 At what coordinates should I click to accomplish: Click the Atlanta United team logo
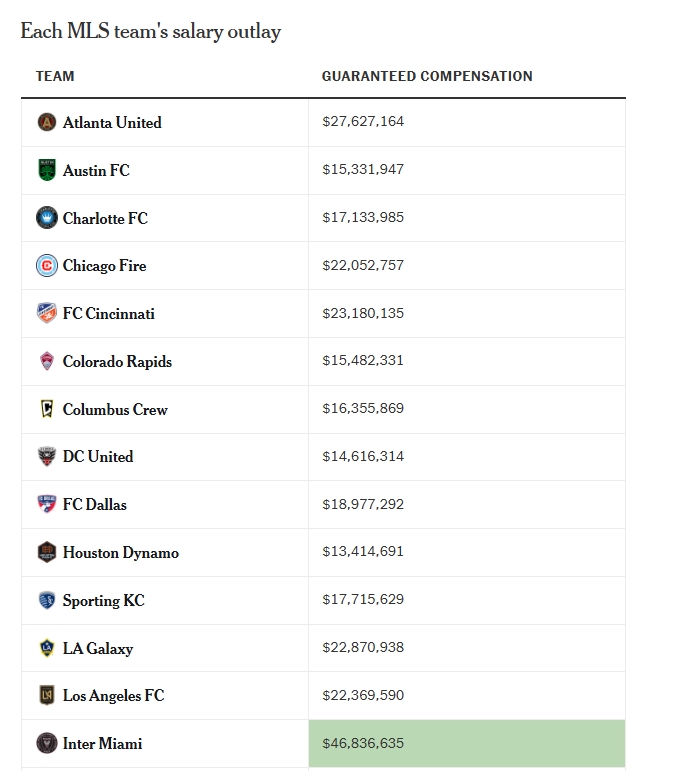[46, 122]
